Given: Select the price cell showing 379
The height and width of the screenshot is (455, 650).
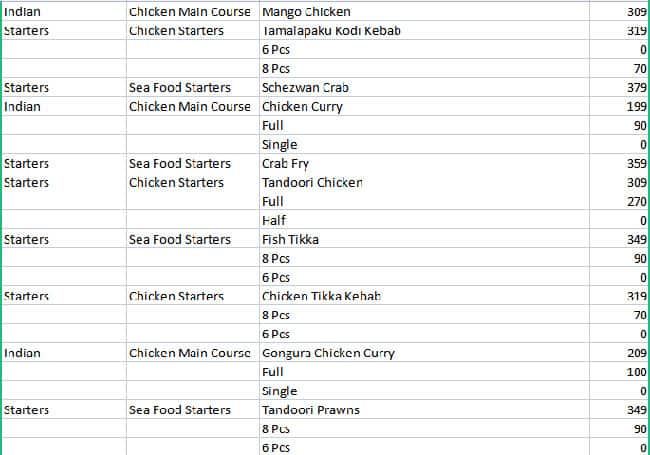Looking at the screenshot, I should pos(636,88).
